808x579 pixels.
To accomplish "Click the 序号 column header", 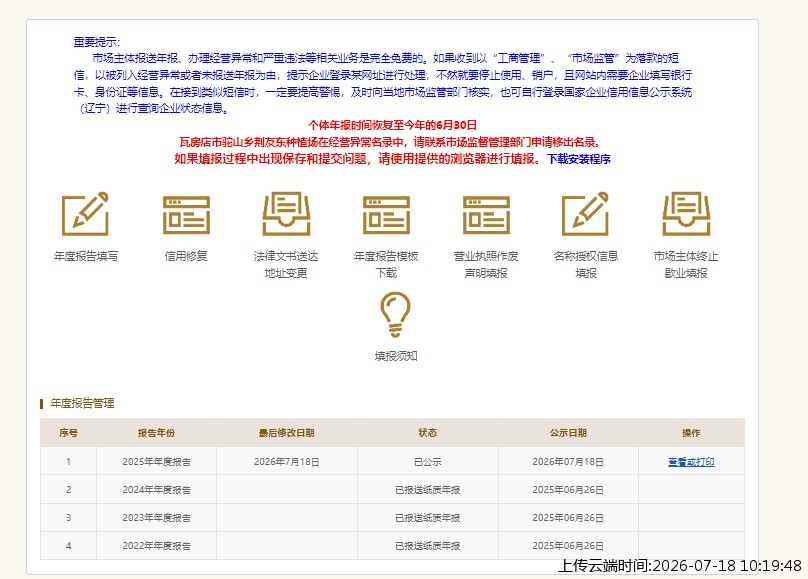I will [x=69, y=433].
